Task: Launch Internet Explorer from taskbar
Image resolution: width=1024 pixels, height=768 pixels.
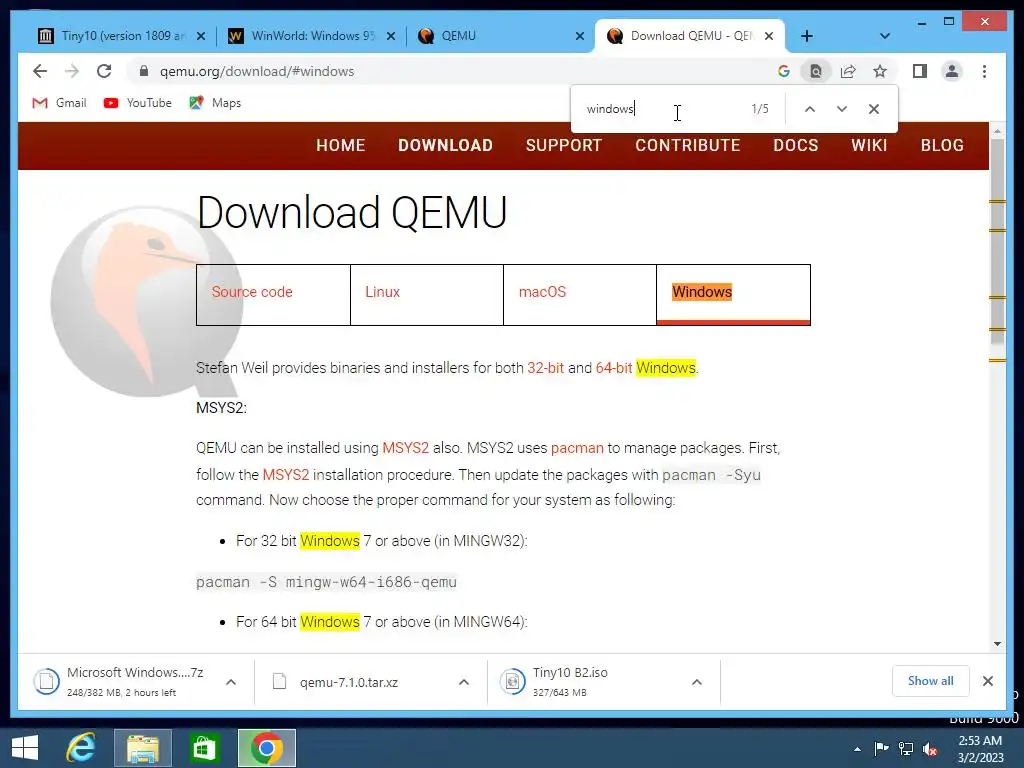Action: pos(81,748)
